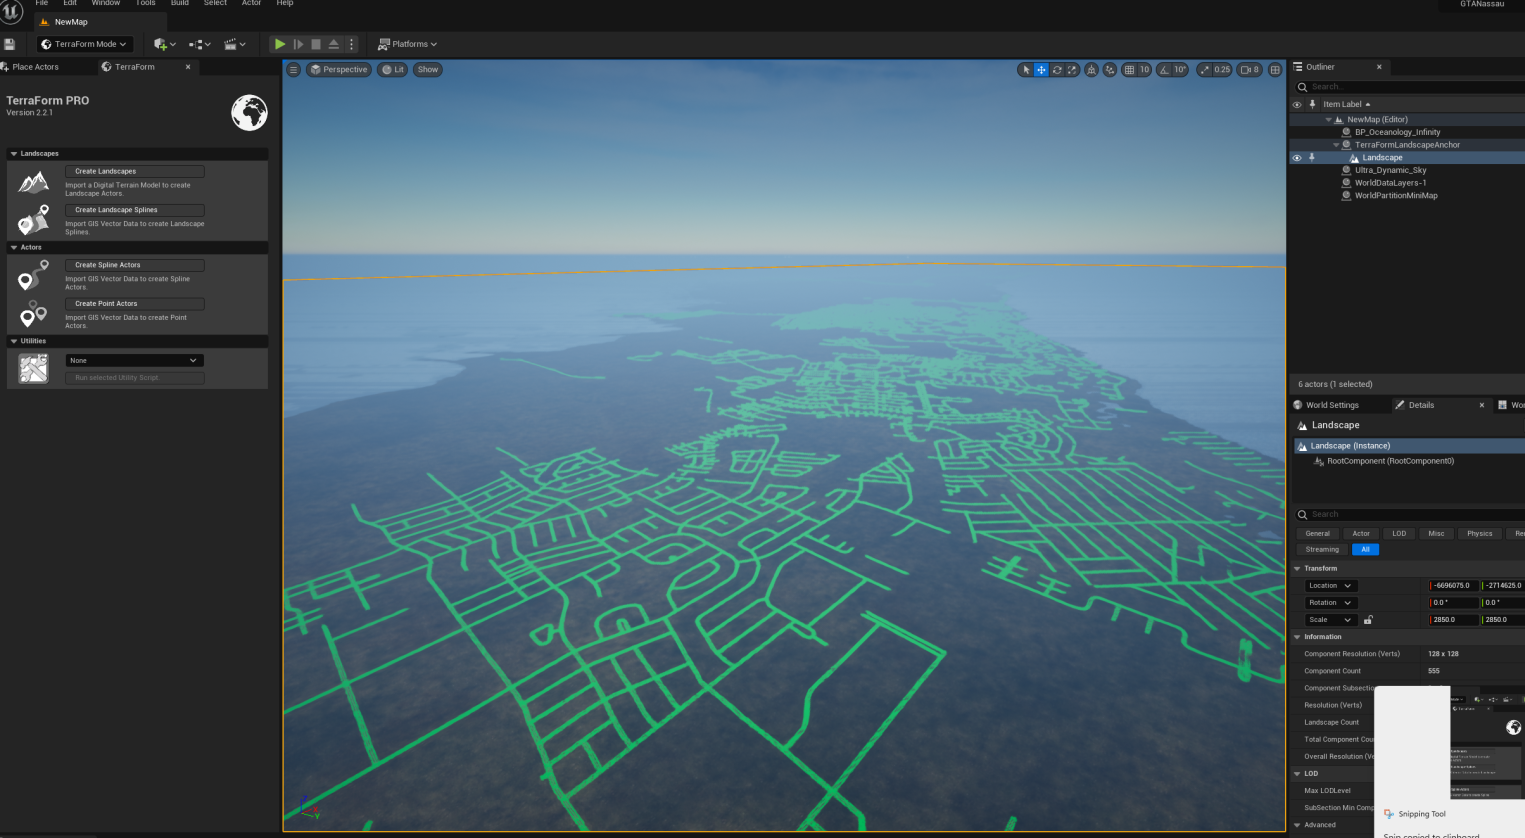The height and width of the screenshot is (838, 1525).
Task: Open the viewport hamburger options menu
Action: tap(293, 70)
